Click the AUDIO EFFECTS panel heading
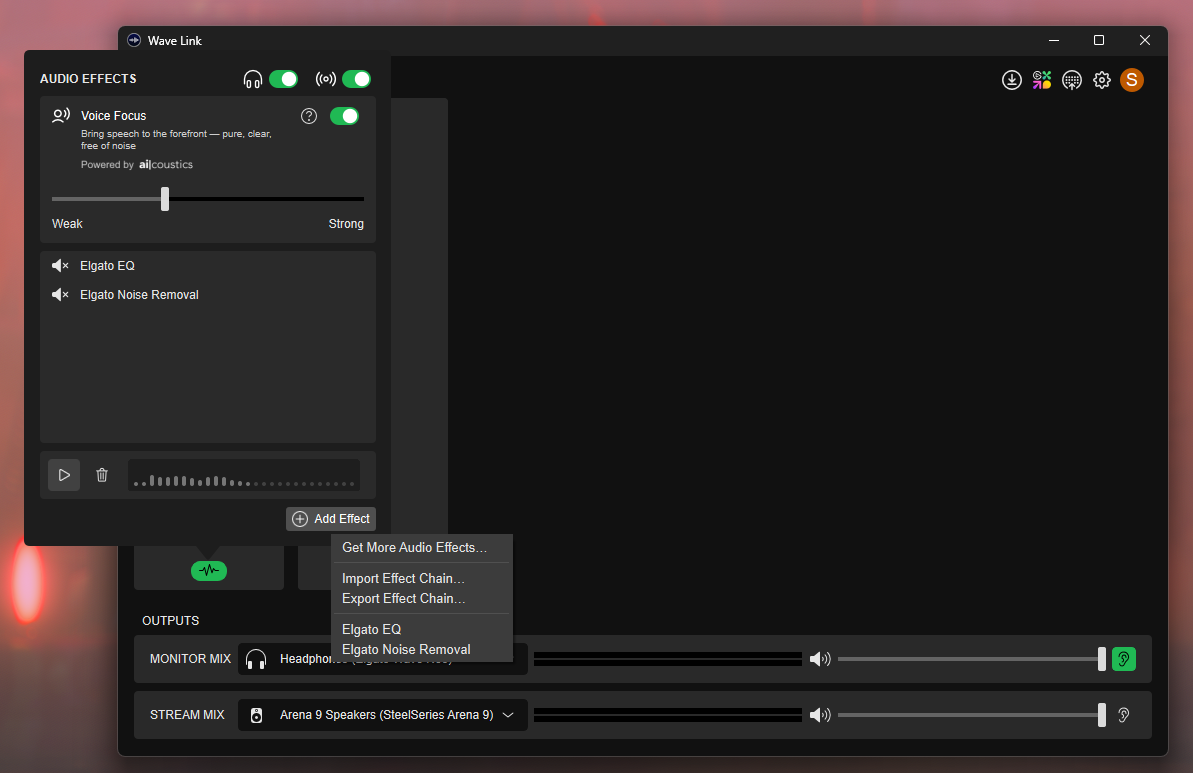Viewport: 1193px width, 773px height. [x=88, y=79]
